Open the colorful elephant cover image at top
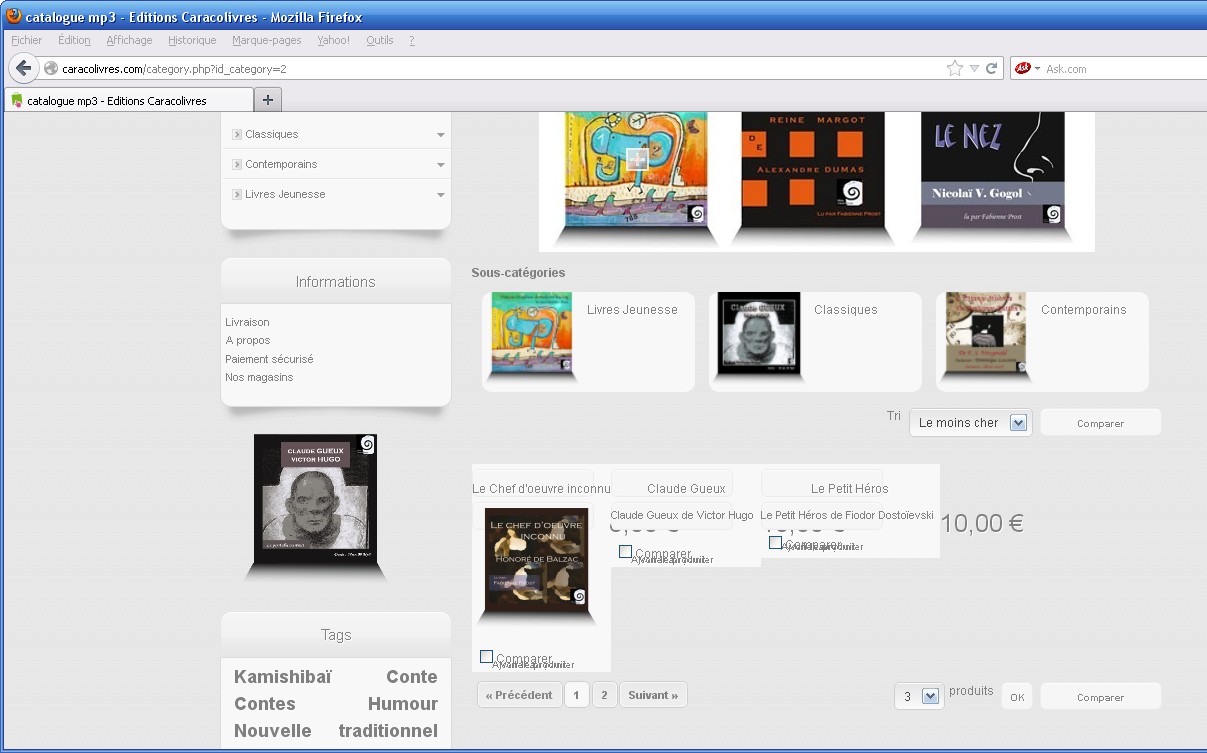1207x753 pixels. coord(636,169)
